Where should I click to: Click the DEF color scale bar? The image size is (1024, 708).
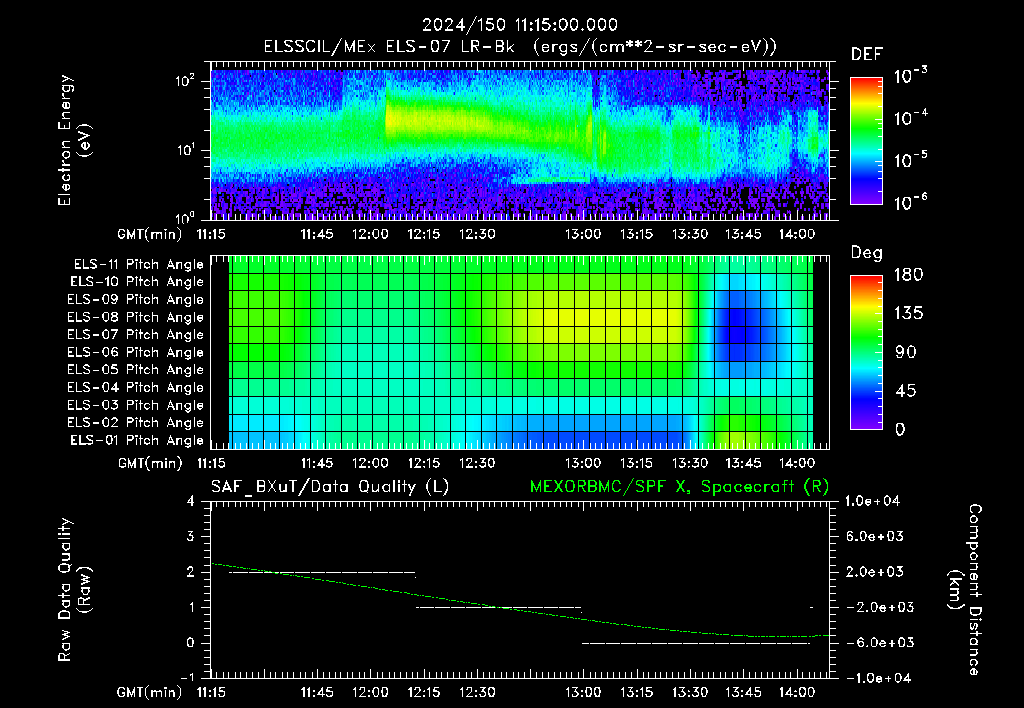coord(866,141)
